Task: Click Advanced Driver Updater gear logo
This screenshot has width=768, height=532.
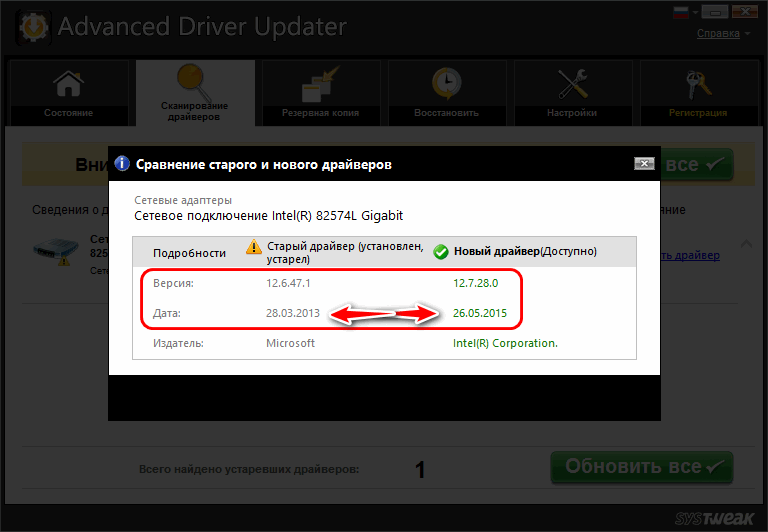Action: 33,26
